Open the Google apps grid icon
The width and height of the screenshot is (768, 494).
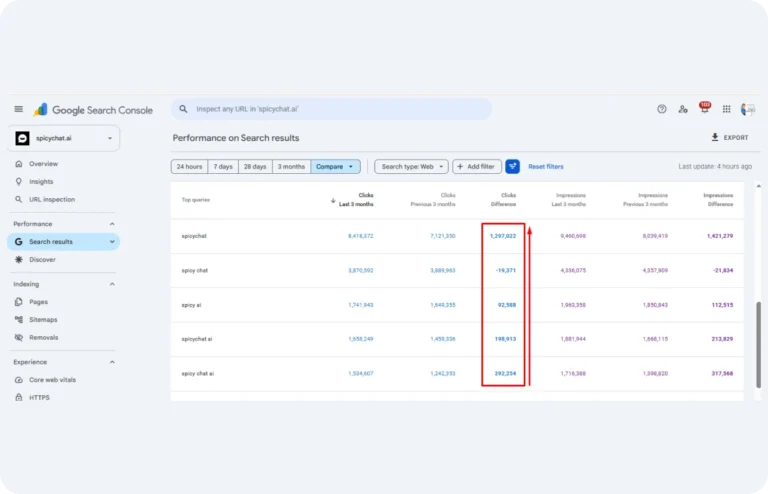(x=726, y=109)
